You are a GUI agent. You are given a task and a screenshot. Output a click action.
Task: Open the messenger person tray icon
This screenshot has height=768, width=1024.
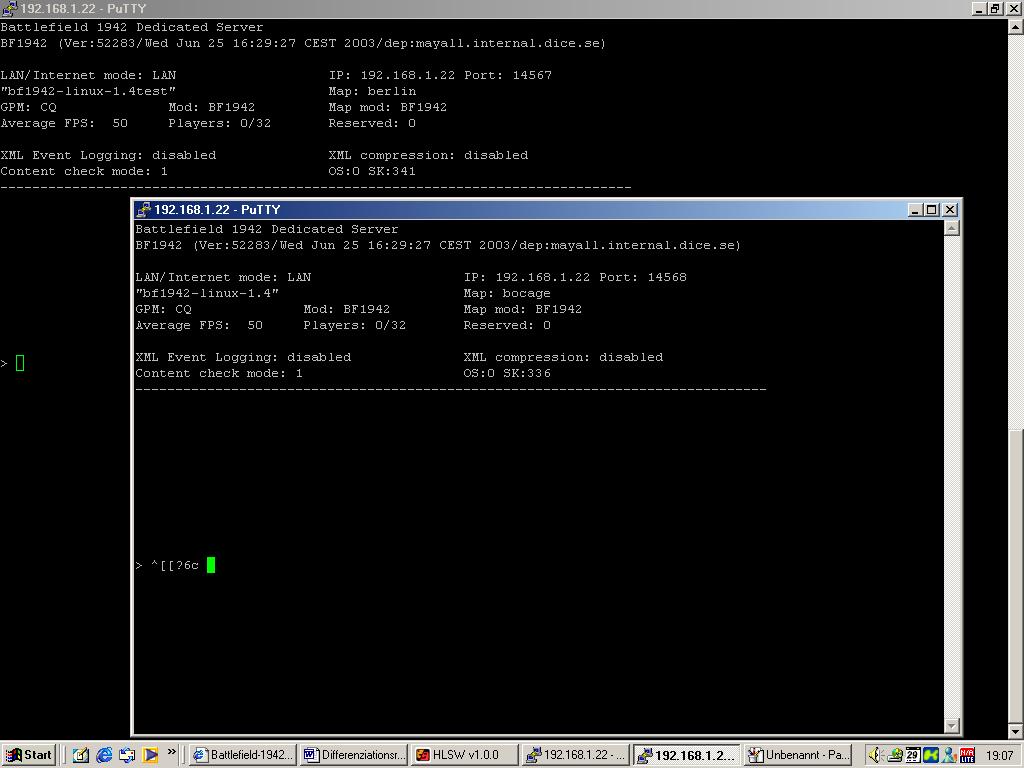pos(949,756)
